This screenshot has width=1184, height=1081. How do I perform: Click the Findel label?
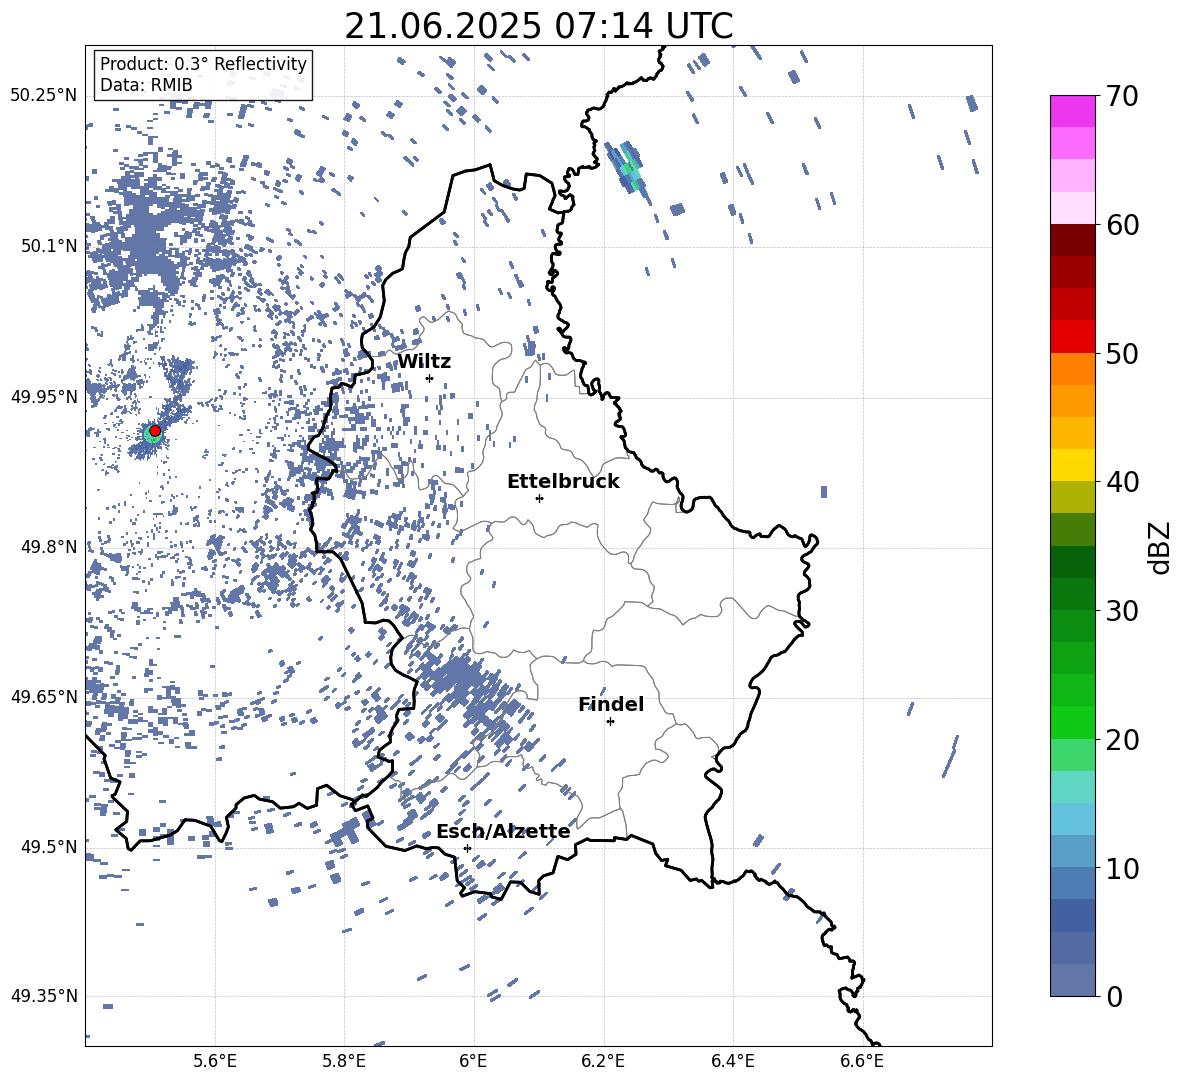(611, 704)
